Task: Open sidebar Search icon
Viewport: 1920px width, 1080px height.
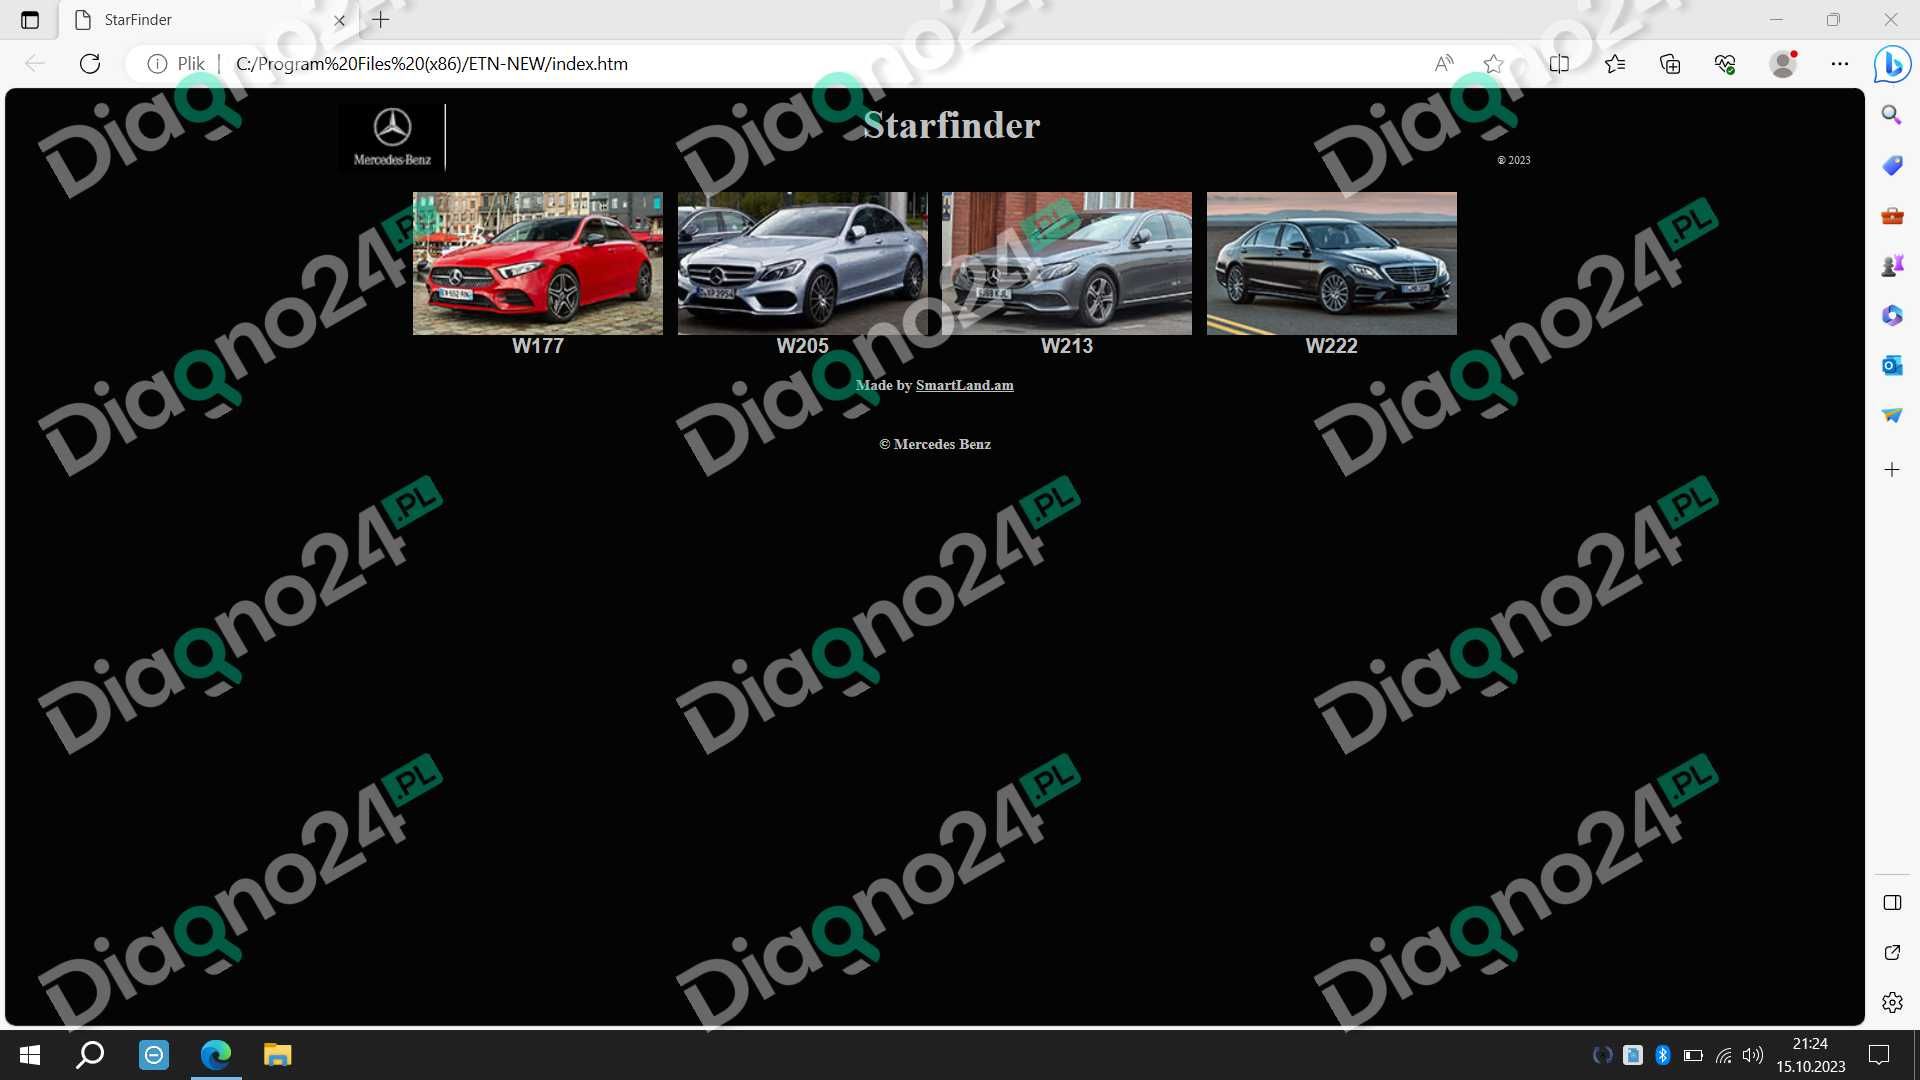Action: tap(1892, 115)
